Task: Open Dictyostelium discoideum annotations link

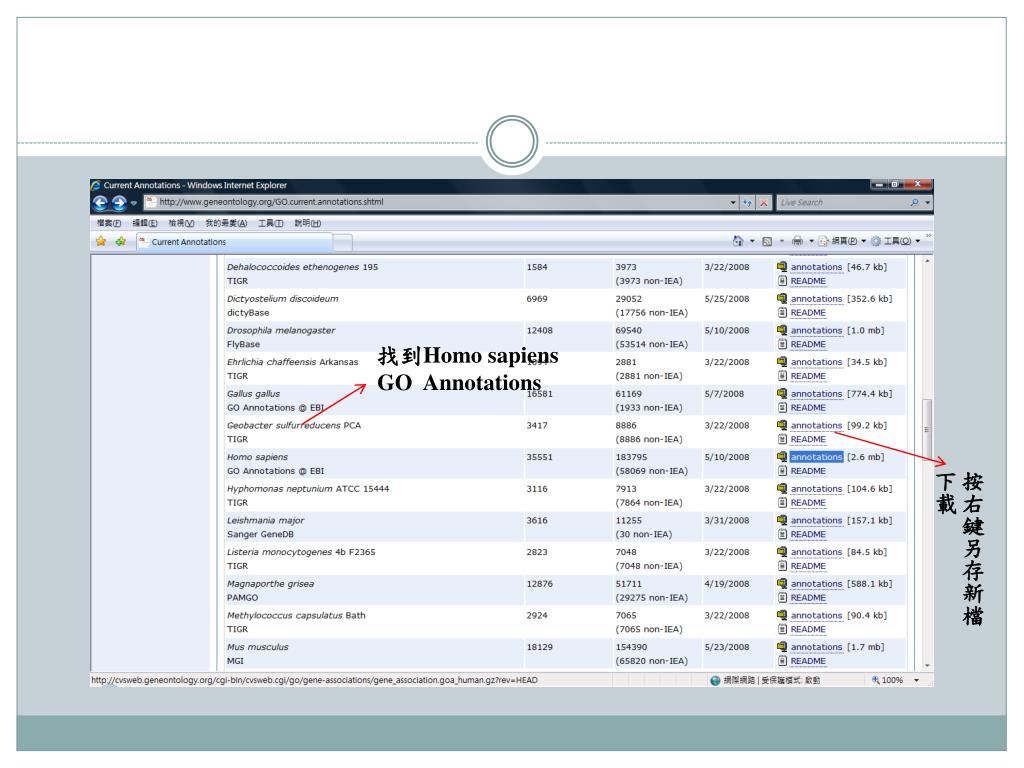Action: [x=816, y=298]
